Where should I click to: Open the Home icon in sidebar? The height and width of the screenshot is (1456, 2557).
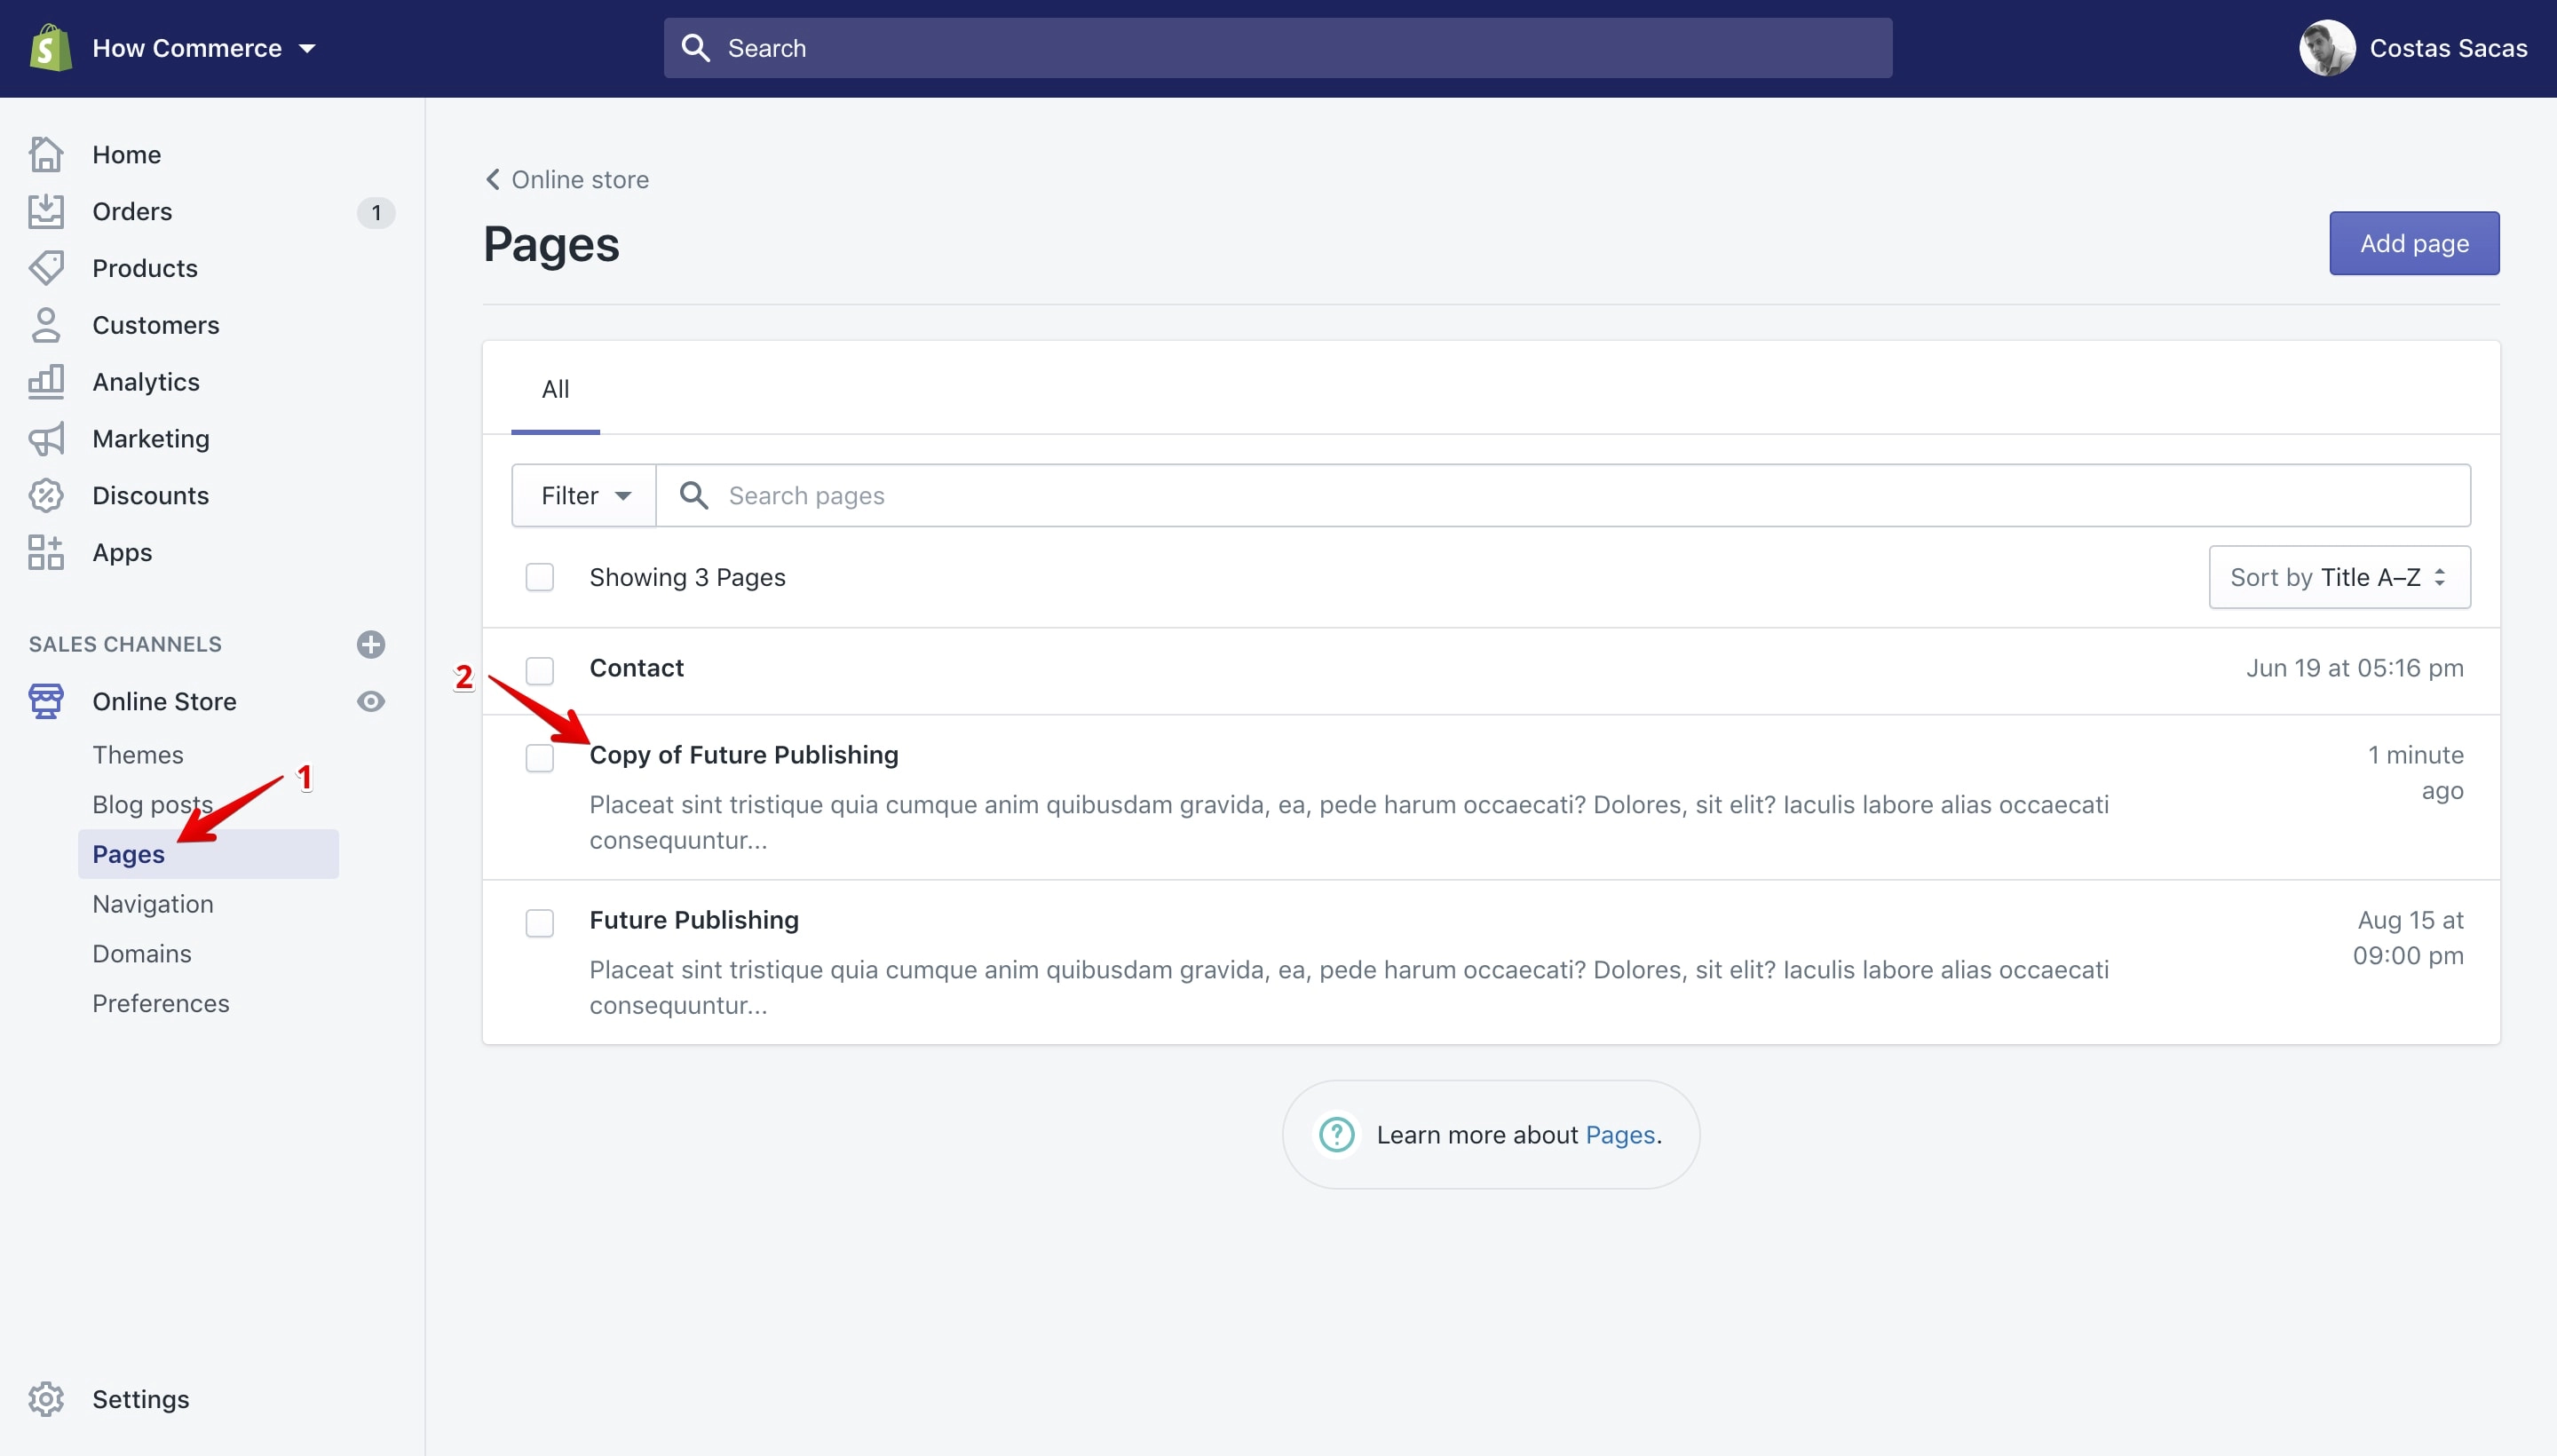(x=46, y=154)
